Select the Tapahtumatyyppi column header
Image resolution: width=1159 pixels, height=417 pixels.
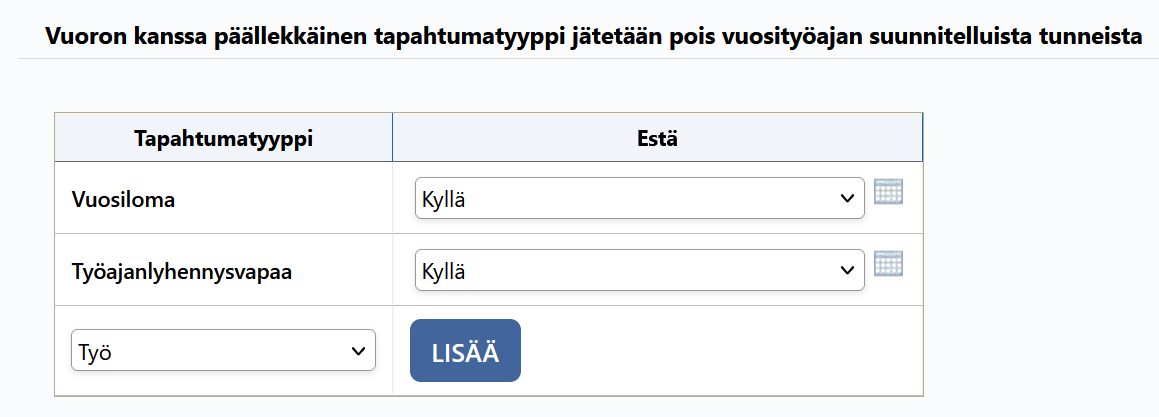223,138
